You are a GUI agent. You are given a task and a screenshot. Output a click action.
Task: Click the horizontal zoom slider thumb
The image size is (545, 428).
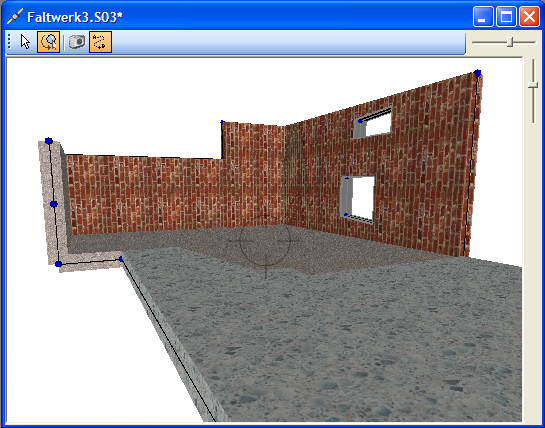click(510, 42)
